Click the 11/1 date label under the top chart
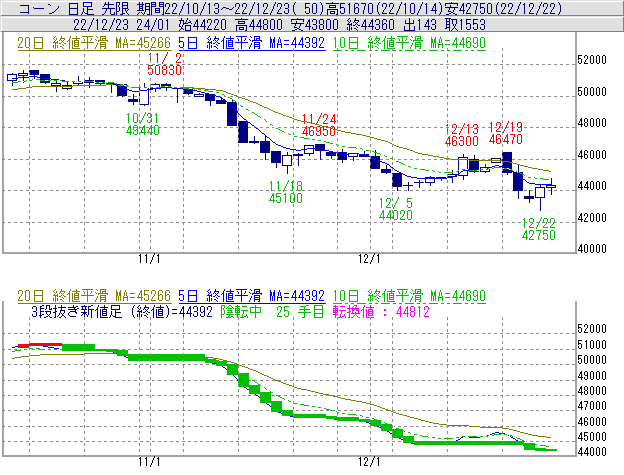 tap(149, 259)
